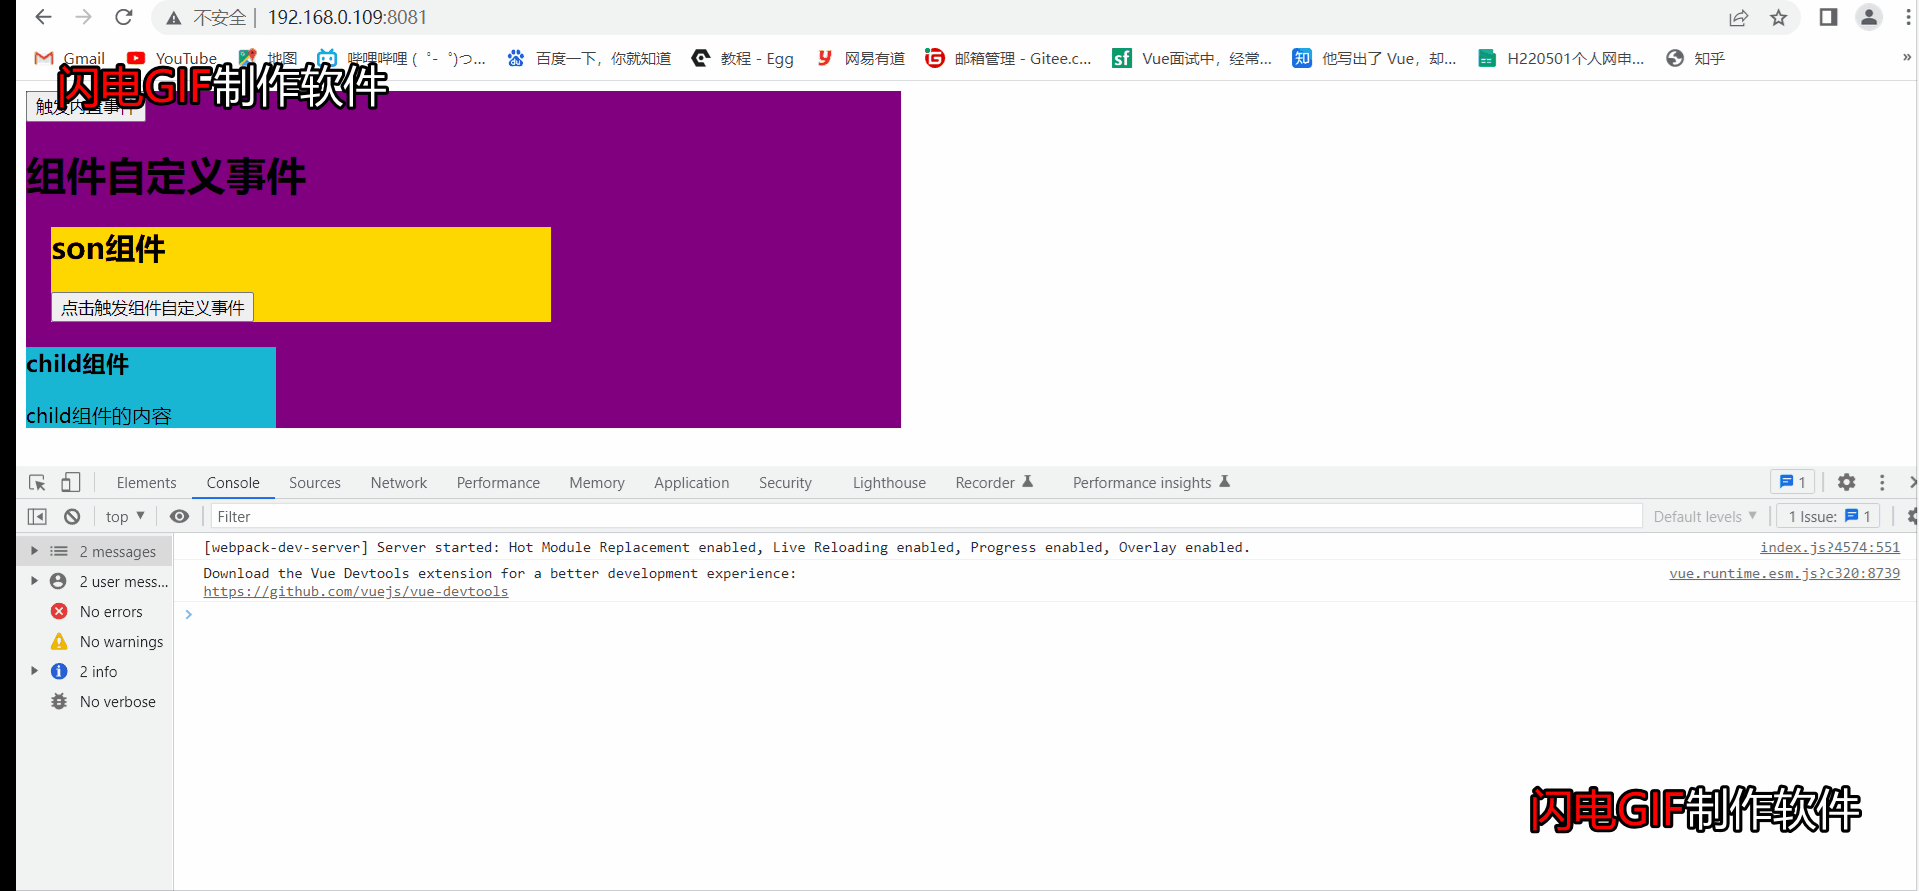This screenshot has height=891, width=1919.
Task: Open the DevTools more options menu
Action: click(1882, 483)
